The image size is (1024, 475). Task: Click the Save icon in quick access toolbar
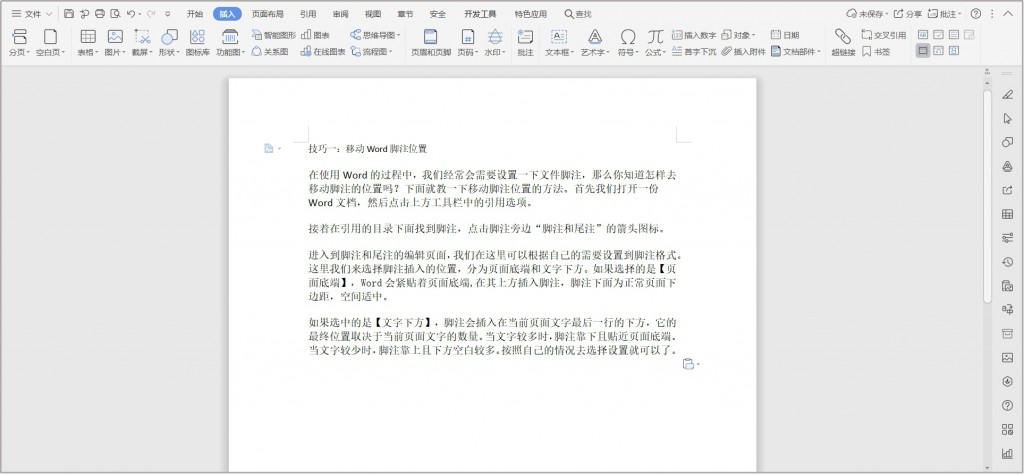click(x=69, y=14)
